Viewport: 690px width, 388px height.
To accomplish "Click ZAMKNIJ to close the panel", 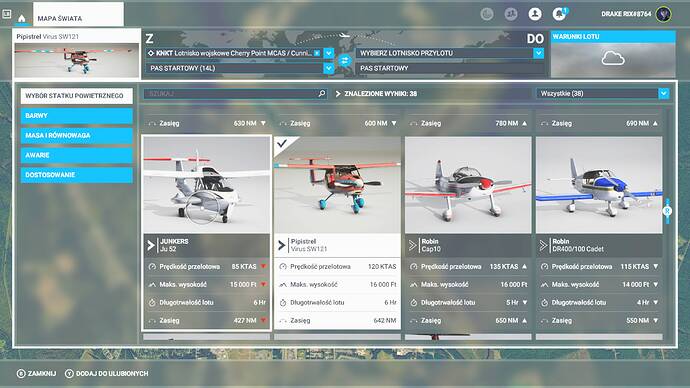I will click(42, 373).
